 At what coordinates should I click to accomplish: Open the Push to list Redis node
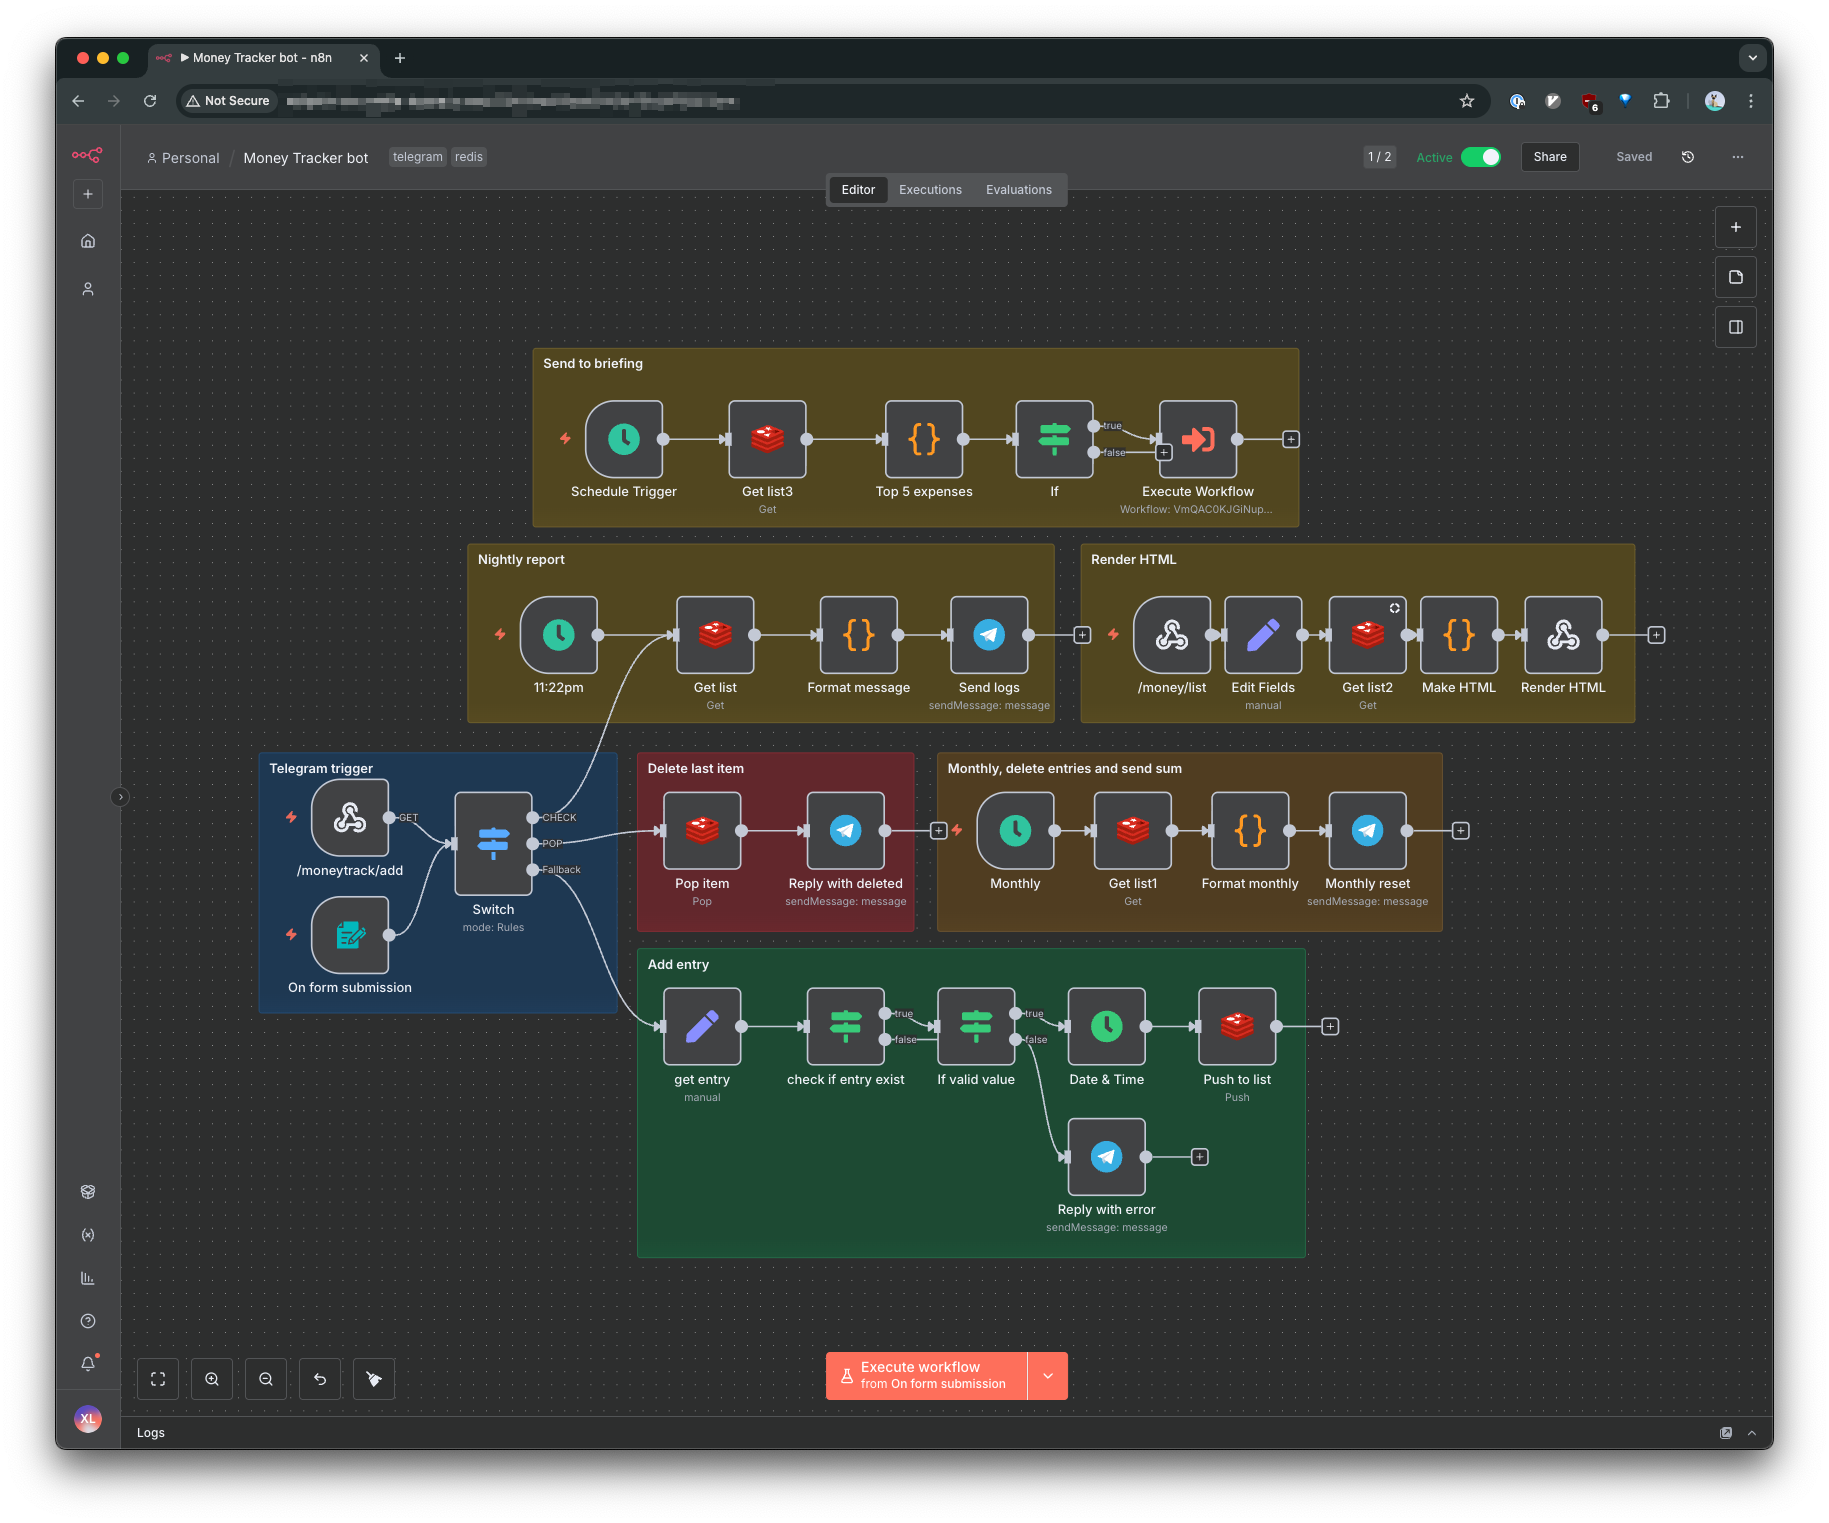tap(1237, 1026)
